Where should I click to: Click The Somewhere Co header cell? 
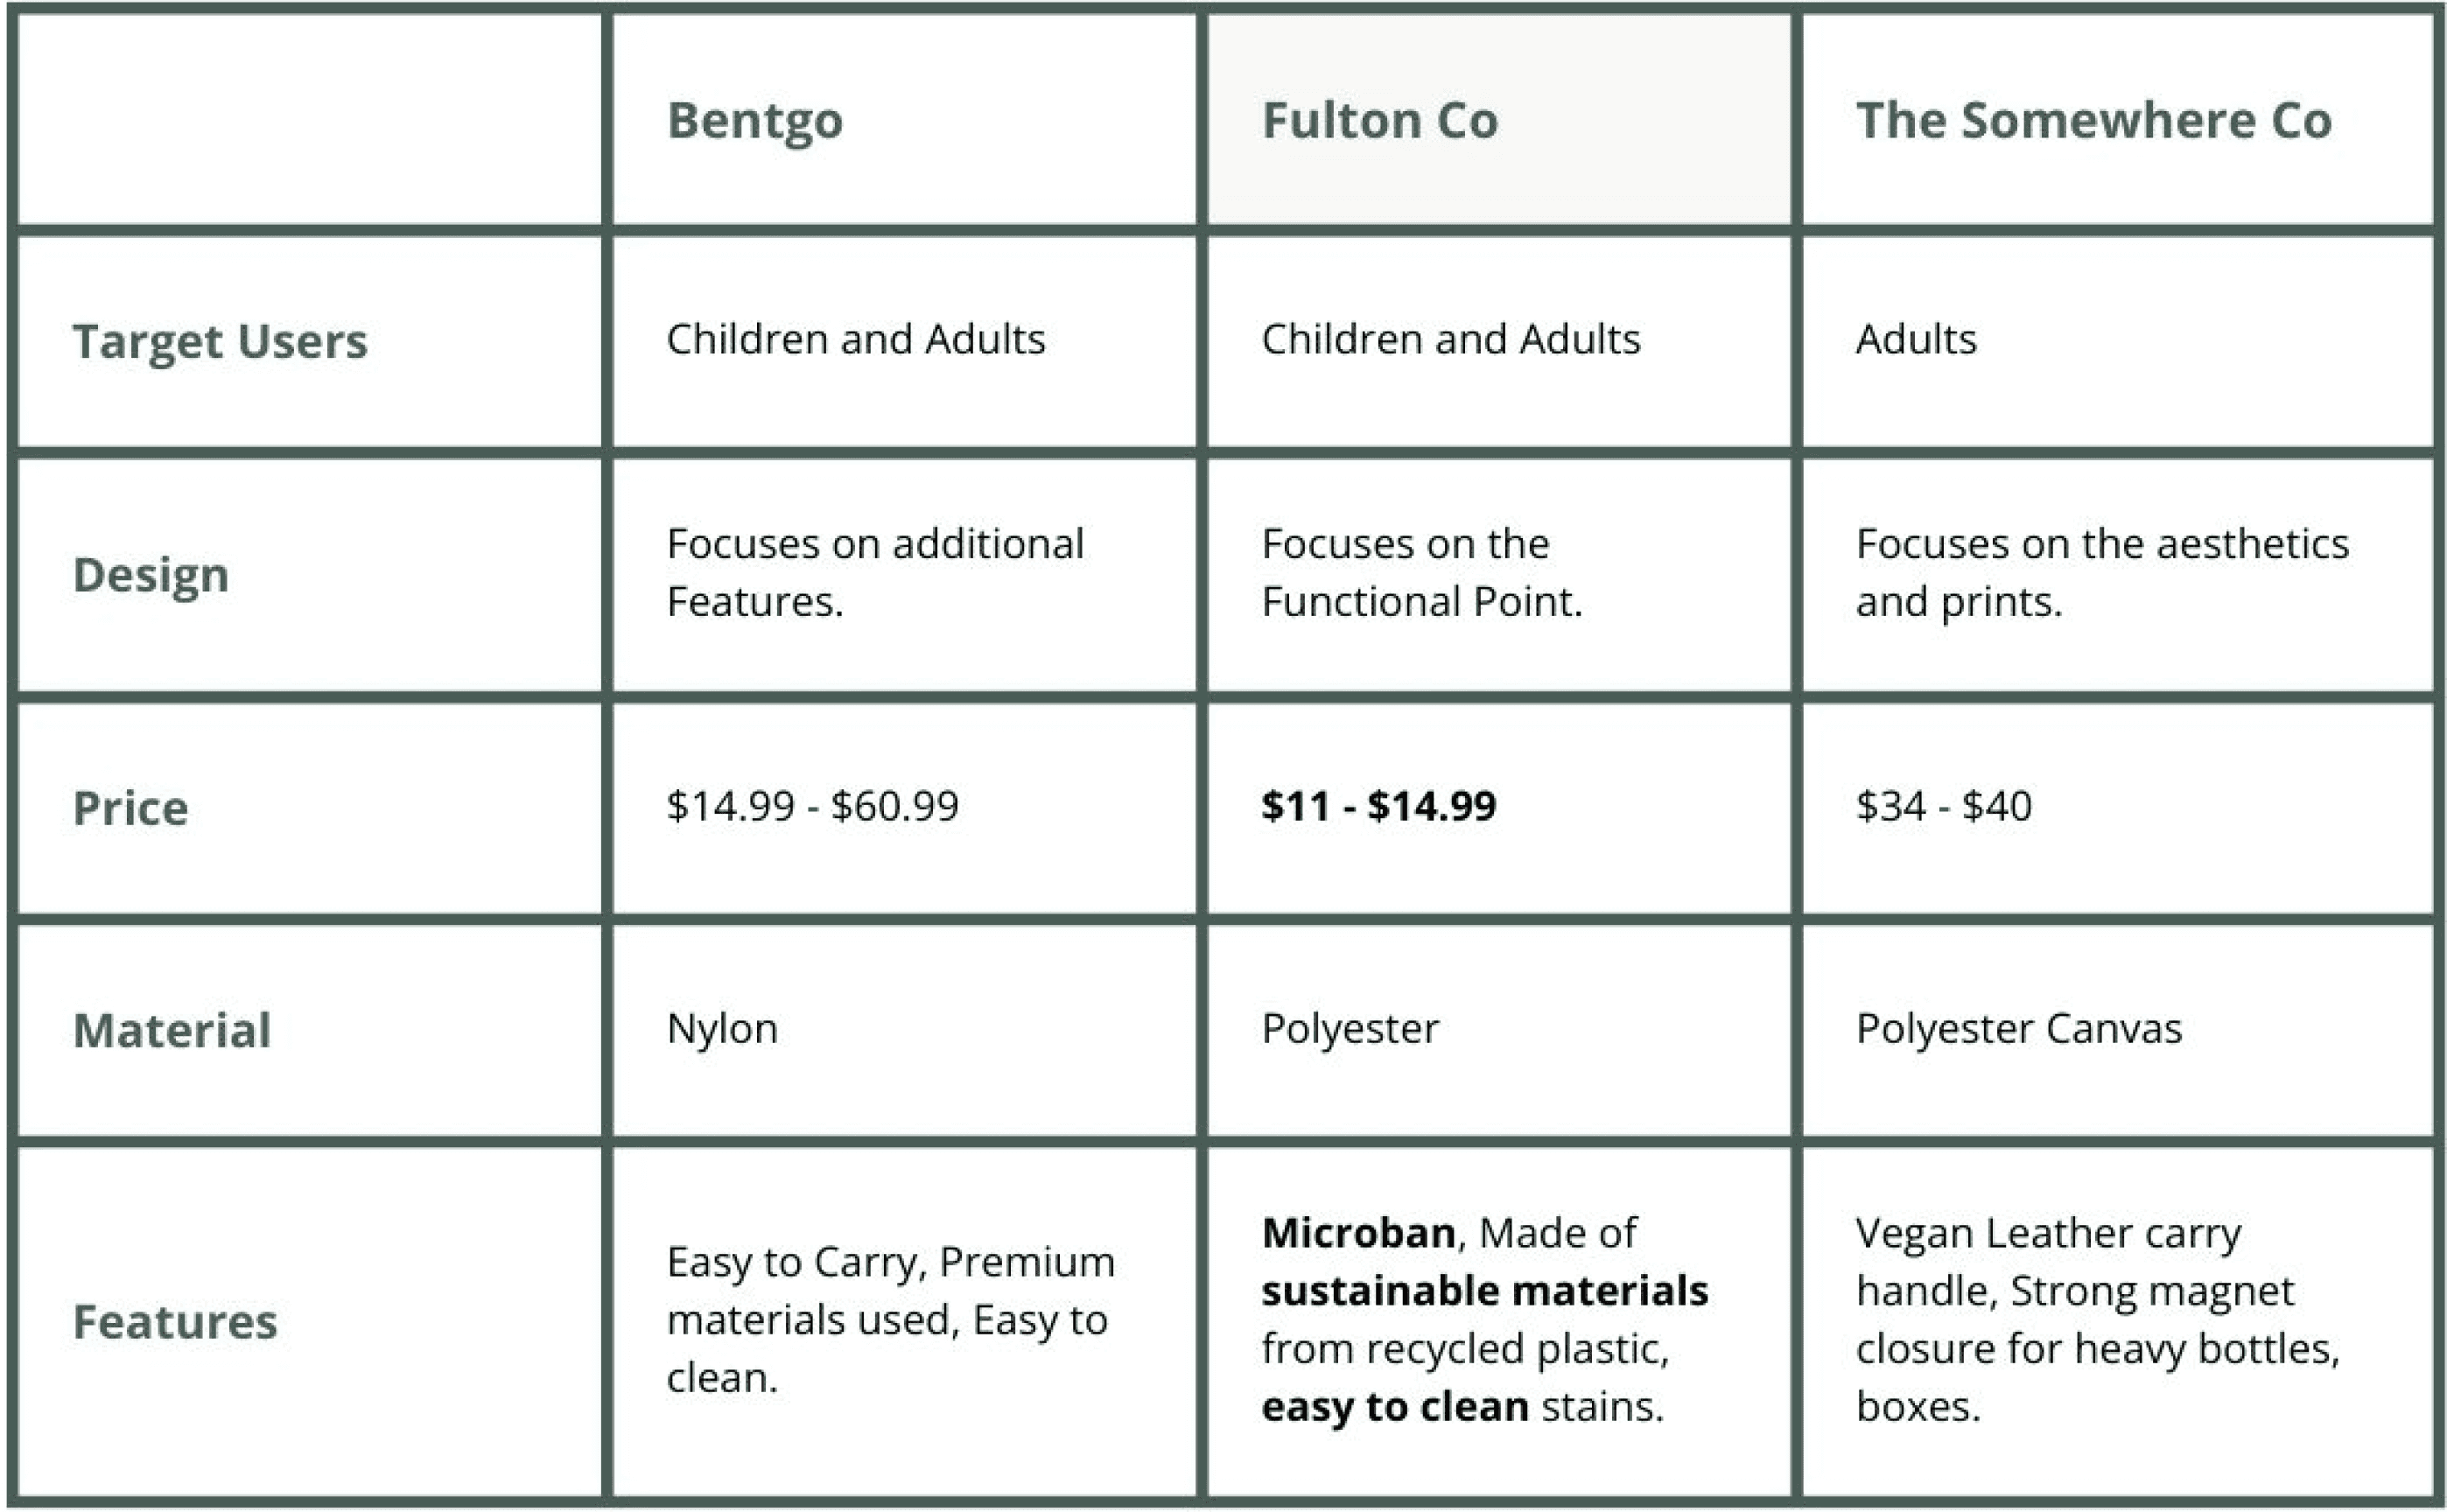(x=2093, y=121)
